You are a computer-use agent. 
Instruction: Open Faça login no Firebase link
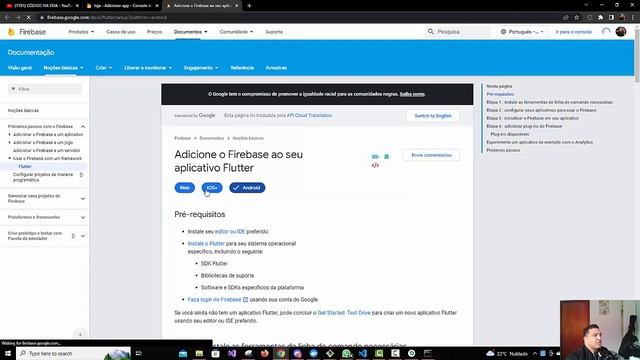pos(218,300)
